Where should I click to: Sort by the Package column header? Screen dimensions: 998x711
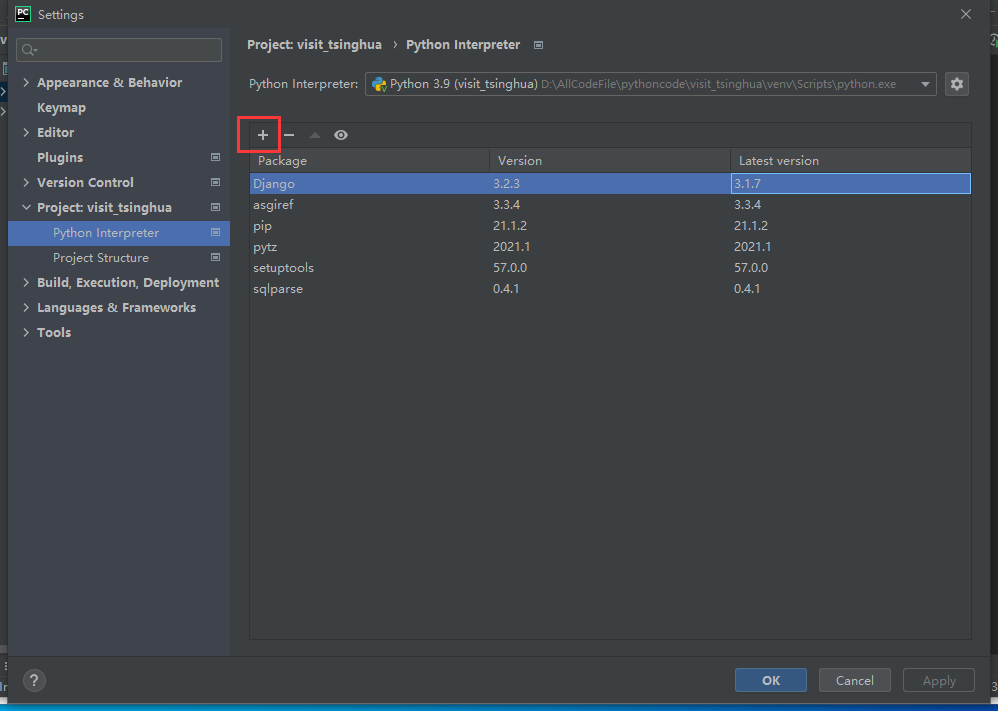370,161
